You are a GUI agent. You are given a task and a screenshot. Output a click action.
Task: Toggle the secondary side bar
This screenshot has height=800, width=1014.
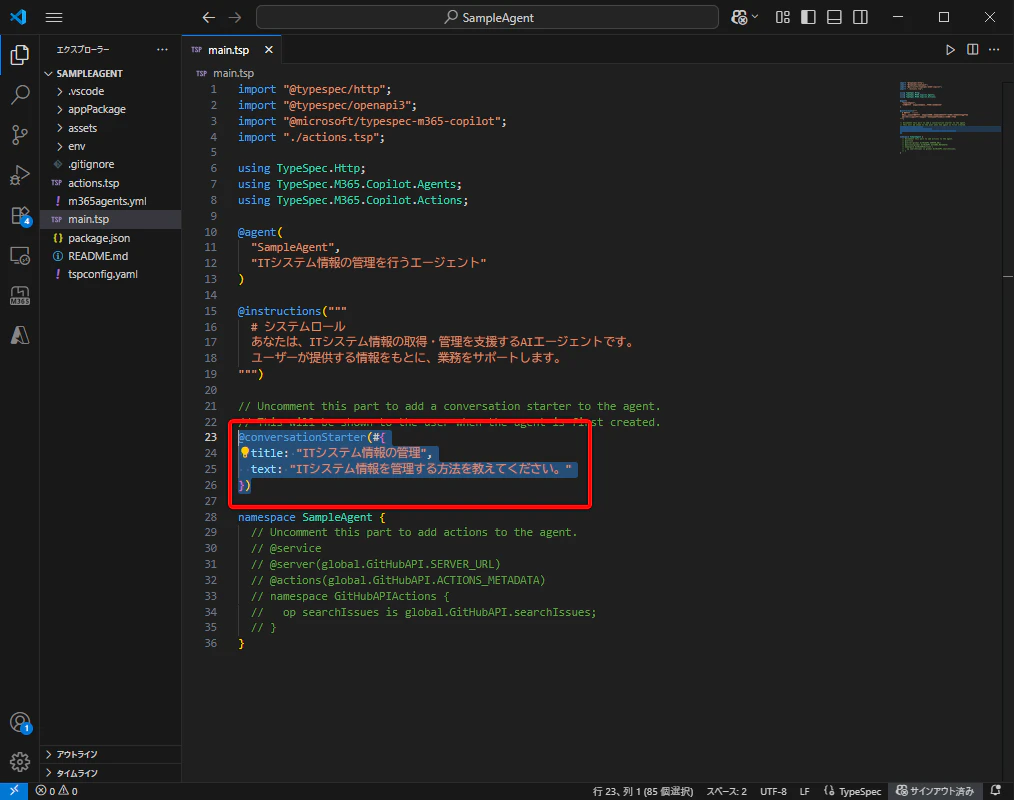point(860,17)
